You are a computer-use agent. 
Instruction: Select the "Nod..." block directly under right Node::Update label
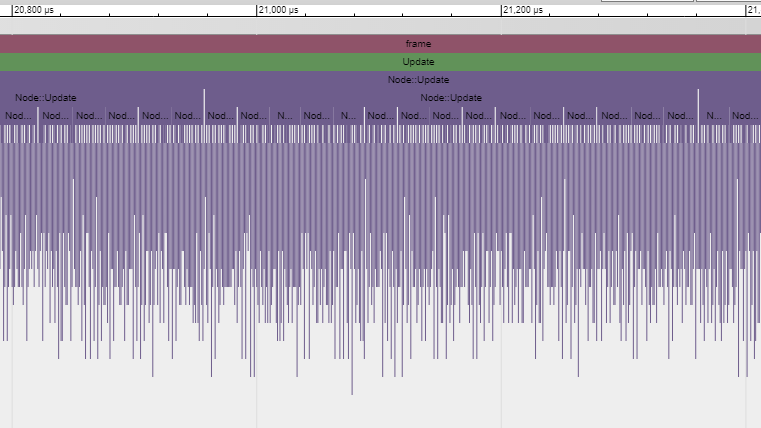tap(446, 116)
